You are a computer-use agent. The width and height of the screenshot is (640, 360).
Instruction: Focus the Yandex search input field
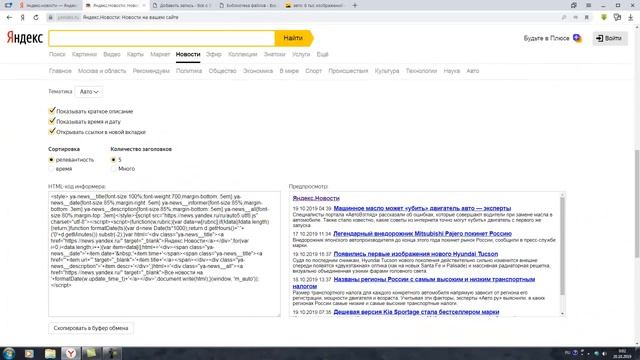pos(162,38)
